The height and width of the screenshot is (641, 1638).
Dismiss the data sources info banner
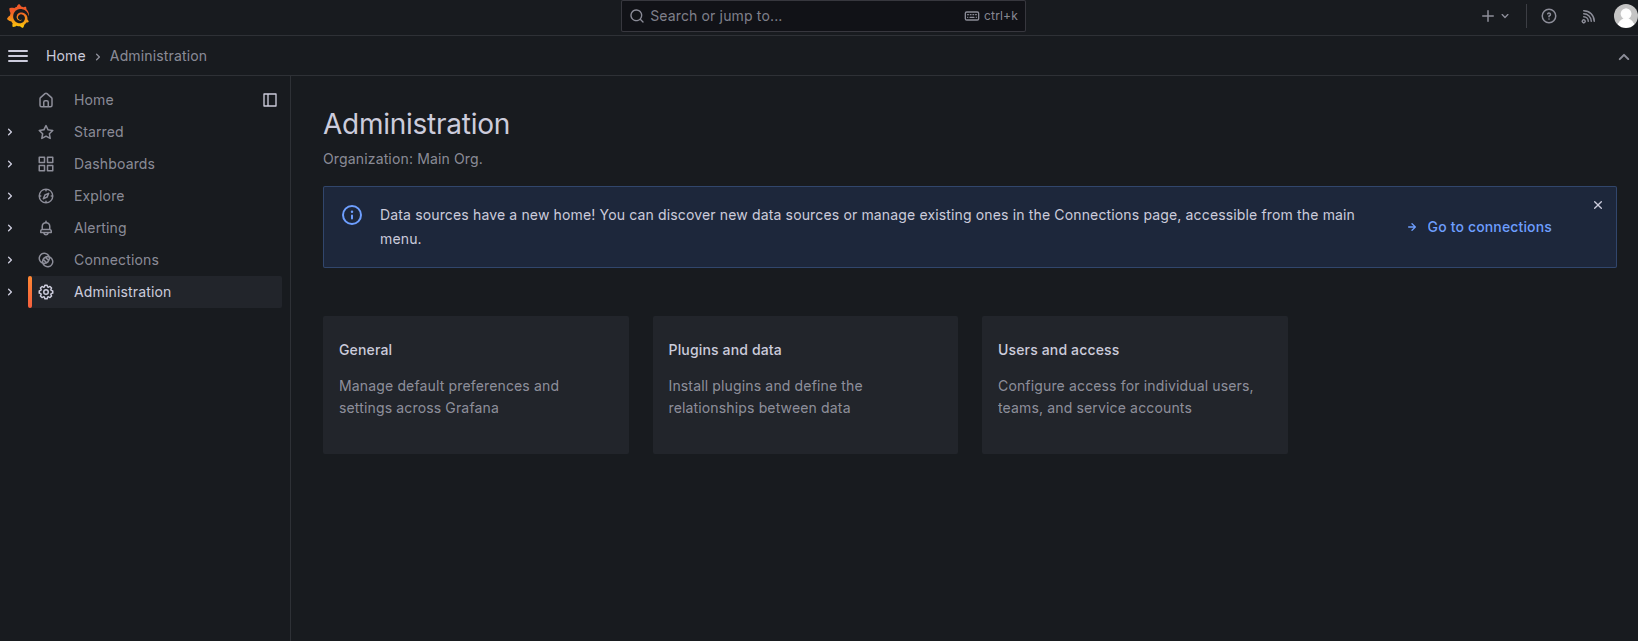1598,205
